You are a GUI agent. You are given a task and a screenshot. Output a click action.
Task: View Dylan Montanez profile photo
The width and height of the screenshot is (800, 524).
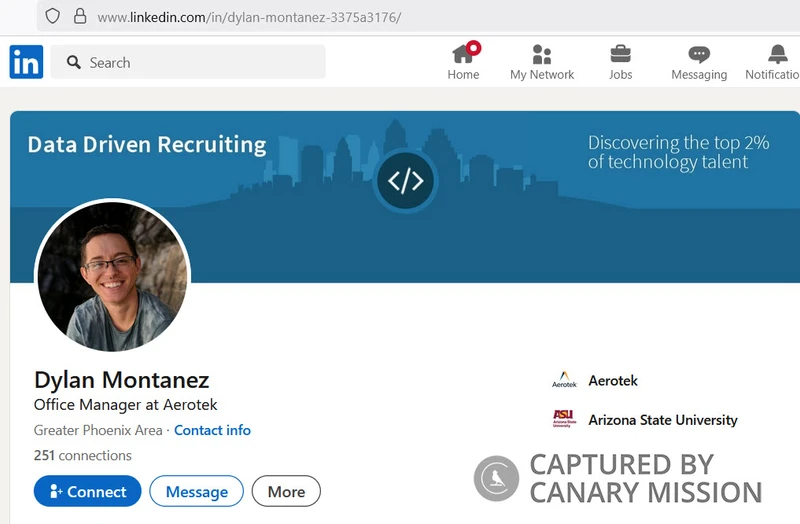pos(112,276)
